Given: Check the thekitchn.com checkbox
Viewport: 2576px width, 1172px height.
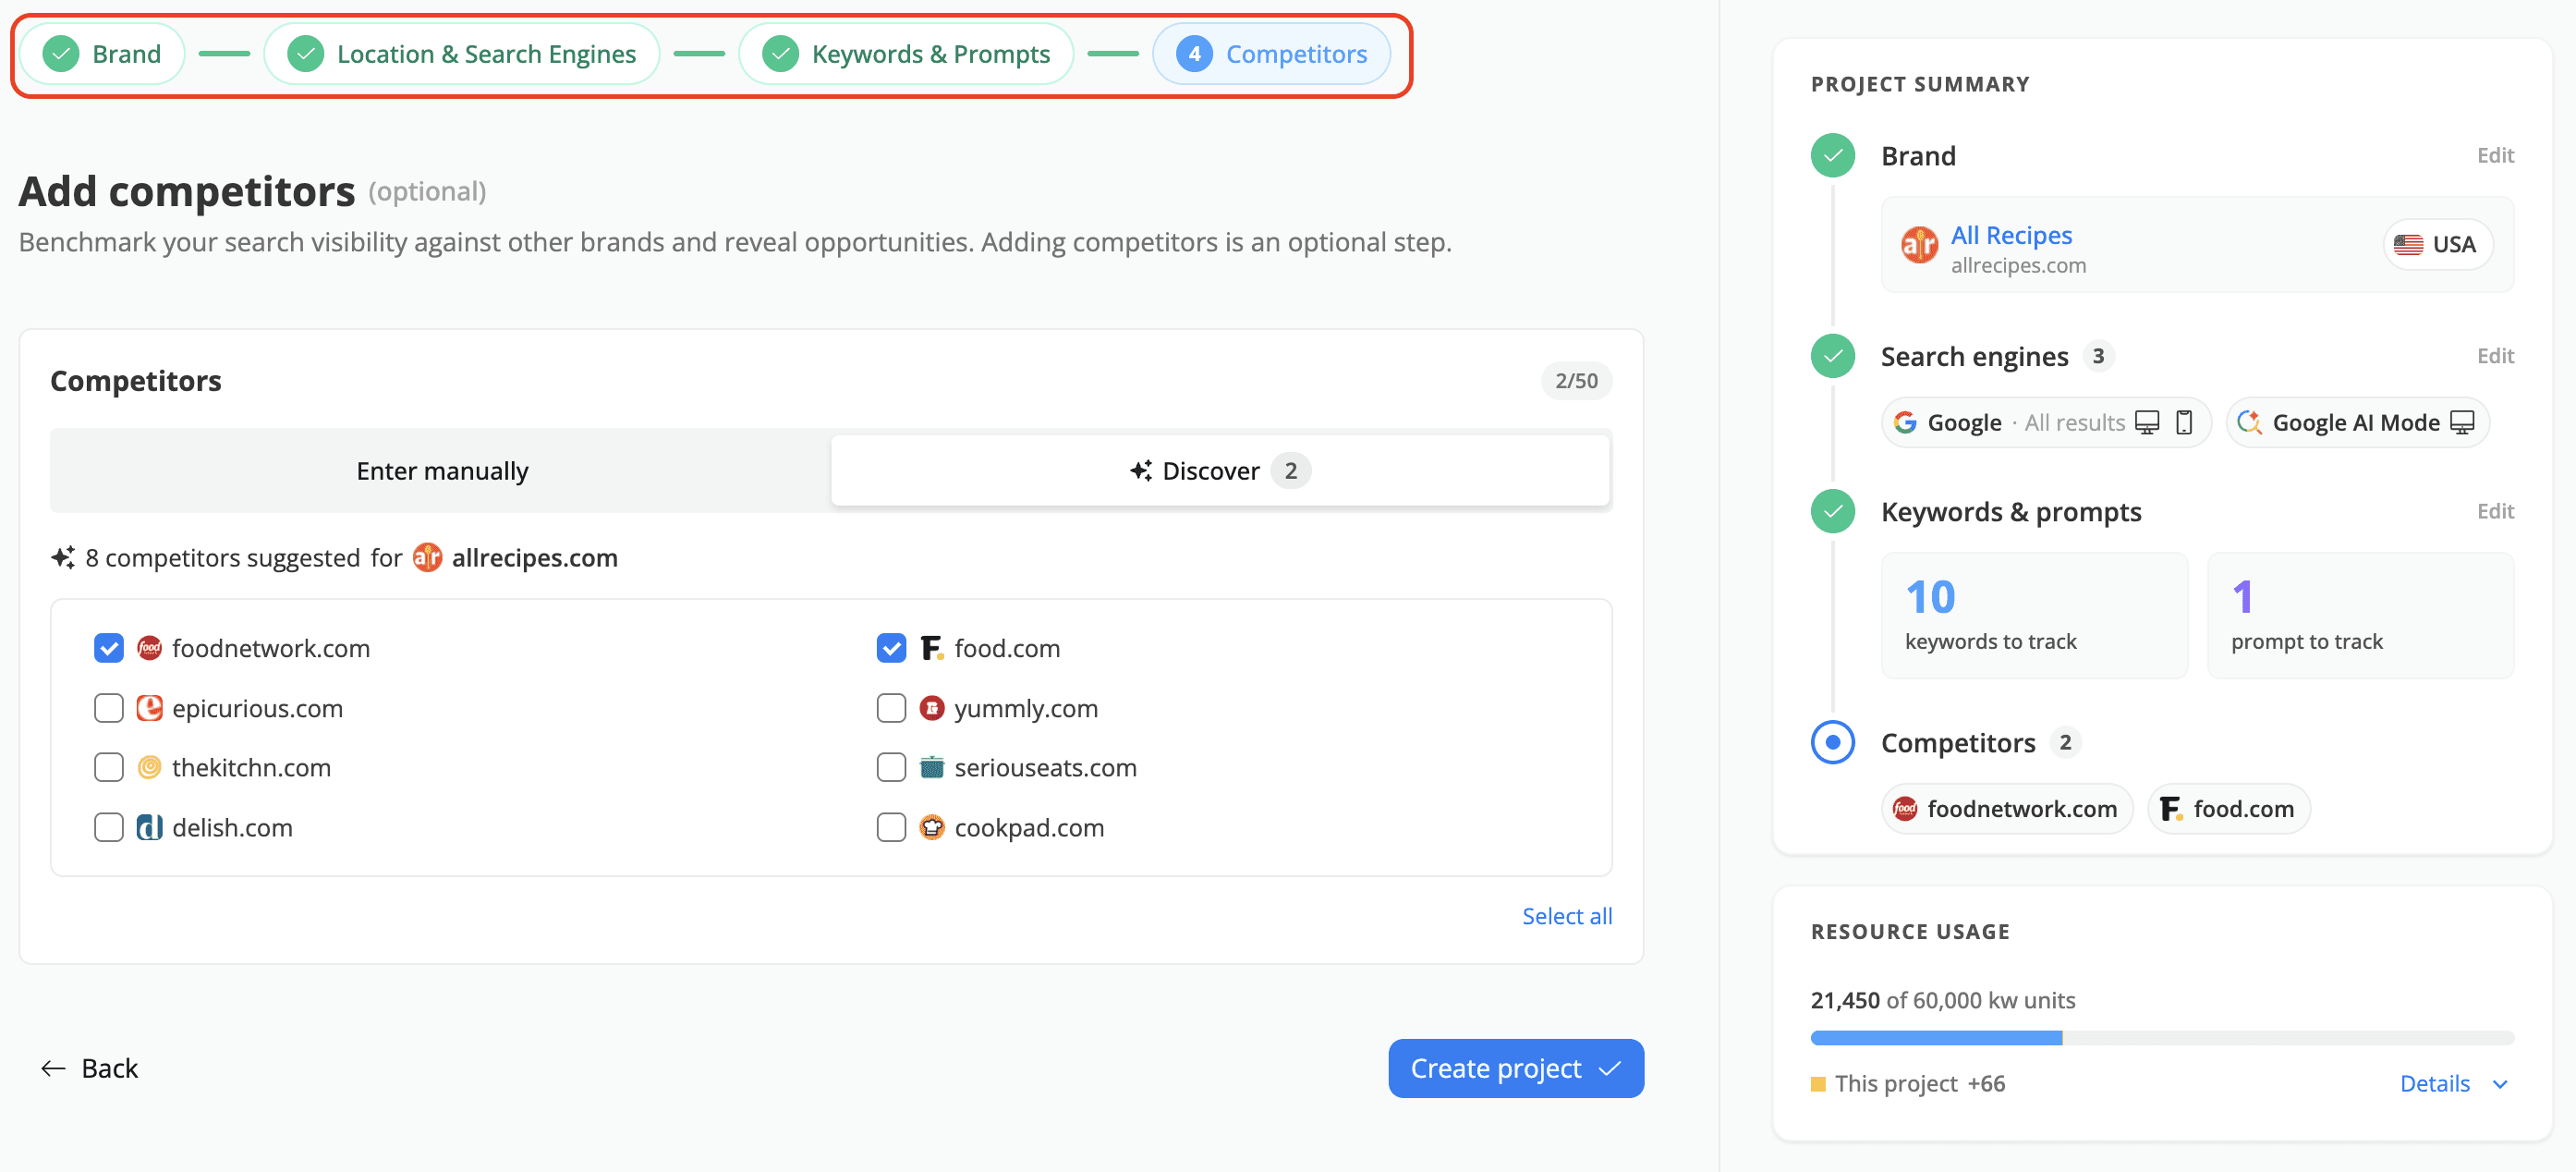Looking at the screenshot, I should click(x=109, y=767).
